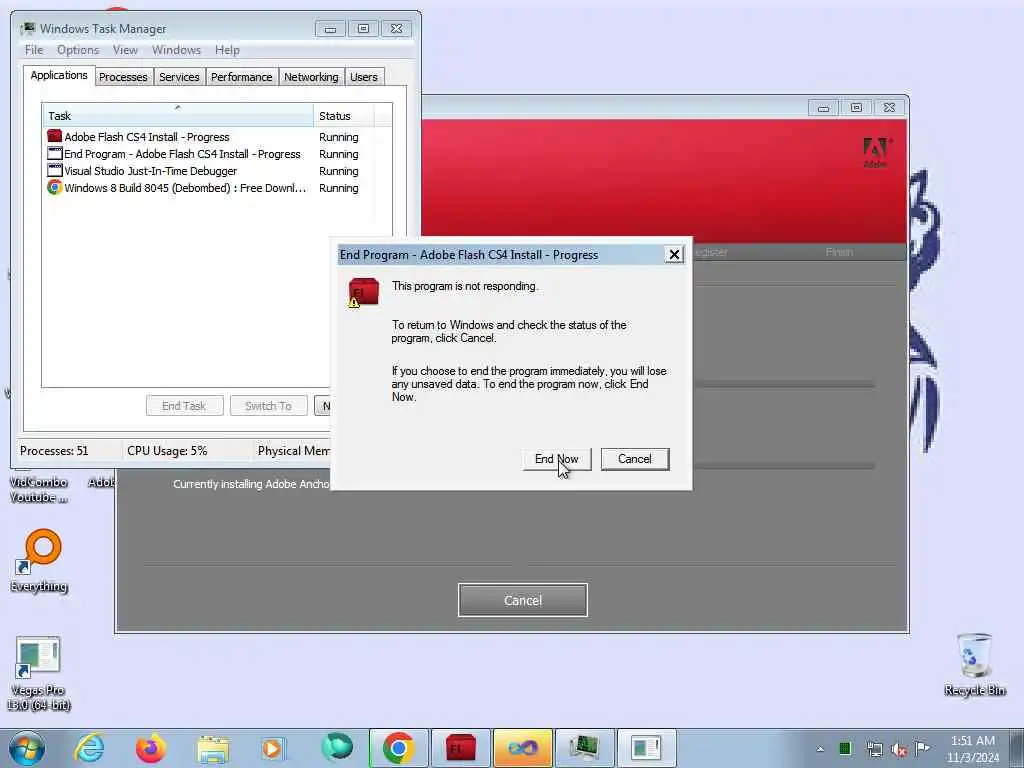Click the Adobe logo in installer header
1024x768 pixels.
pos(876,153)
